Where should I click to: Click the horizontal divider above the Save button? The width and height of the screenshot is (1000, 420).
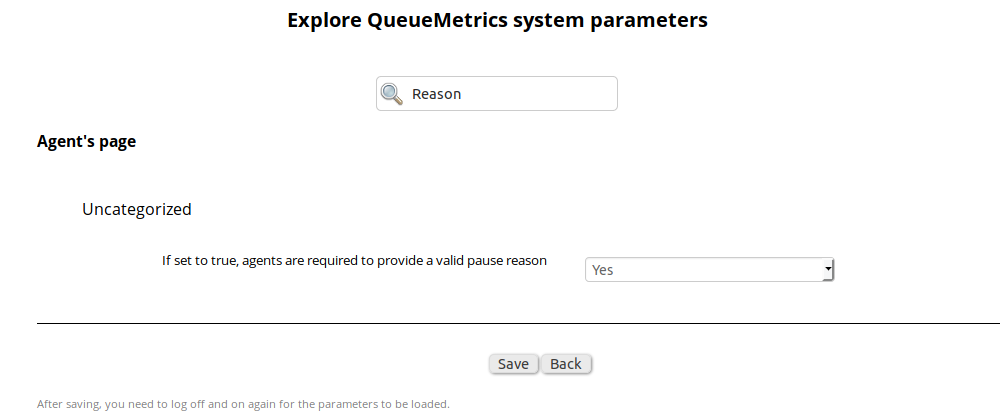click(x=500, y=324)
